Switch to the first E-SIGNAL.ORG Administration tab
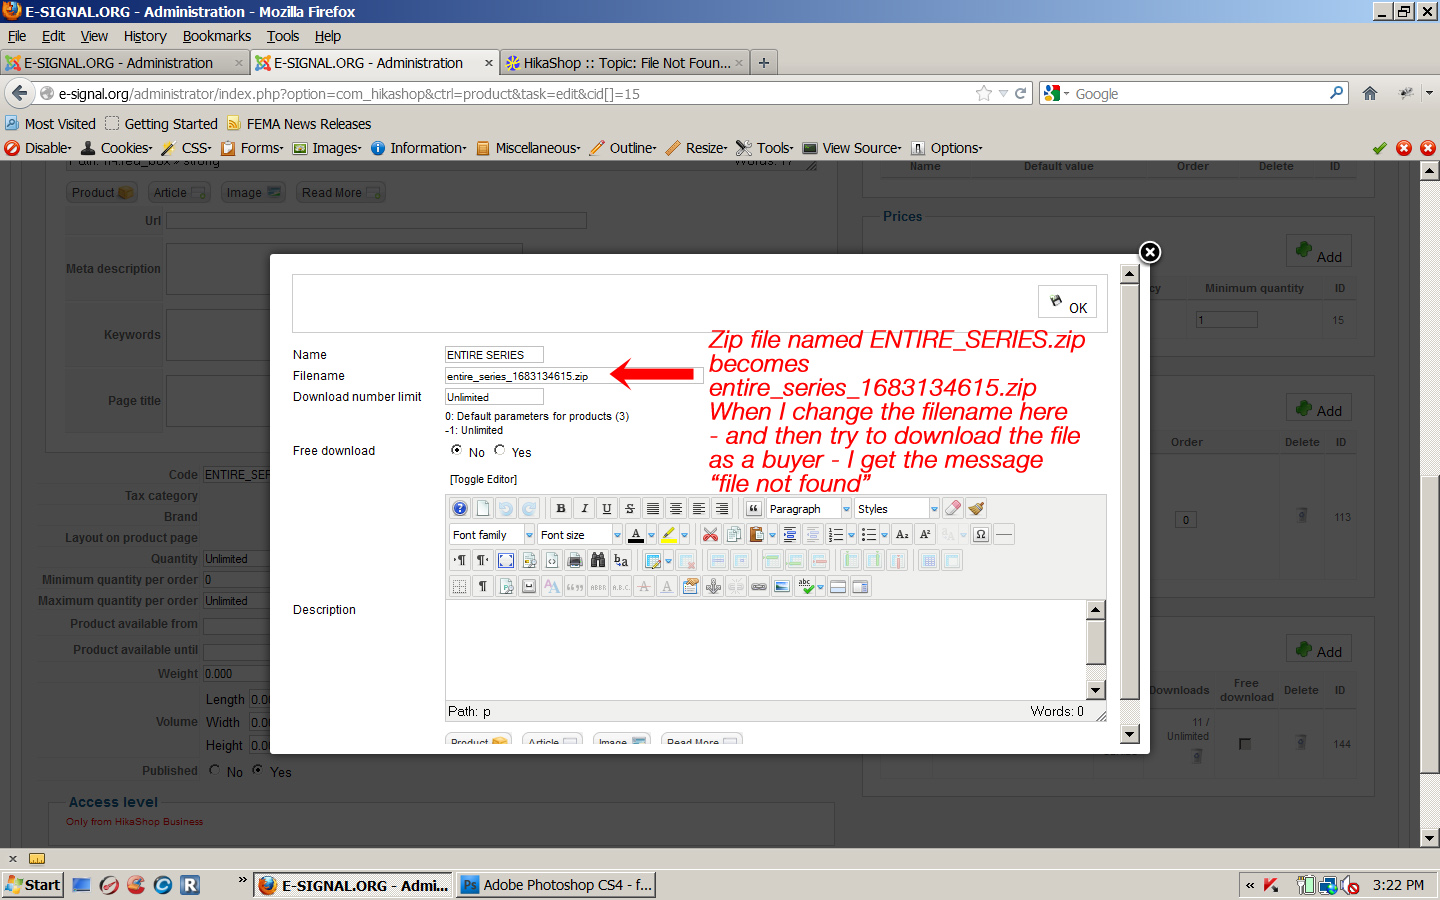 124,63
